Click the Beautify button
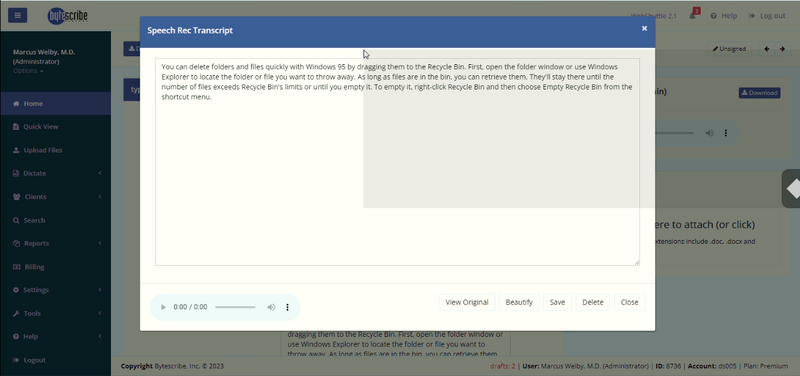 click(519, 302)
